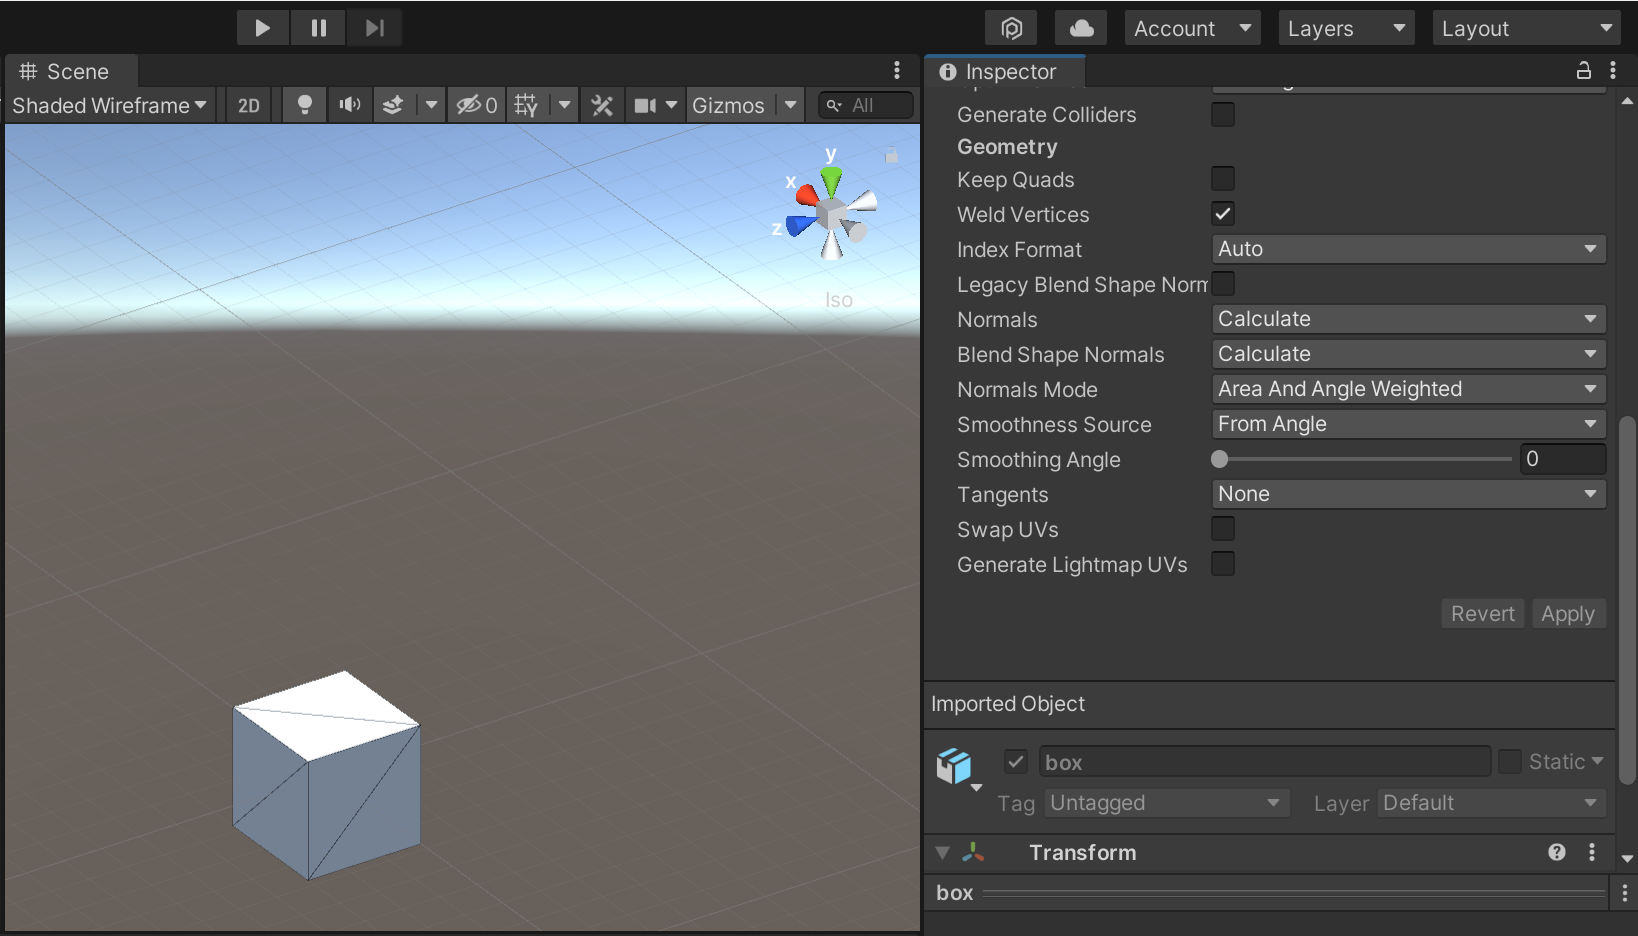Toggle scene view audio

point(349,105)
